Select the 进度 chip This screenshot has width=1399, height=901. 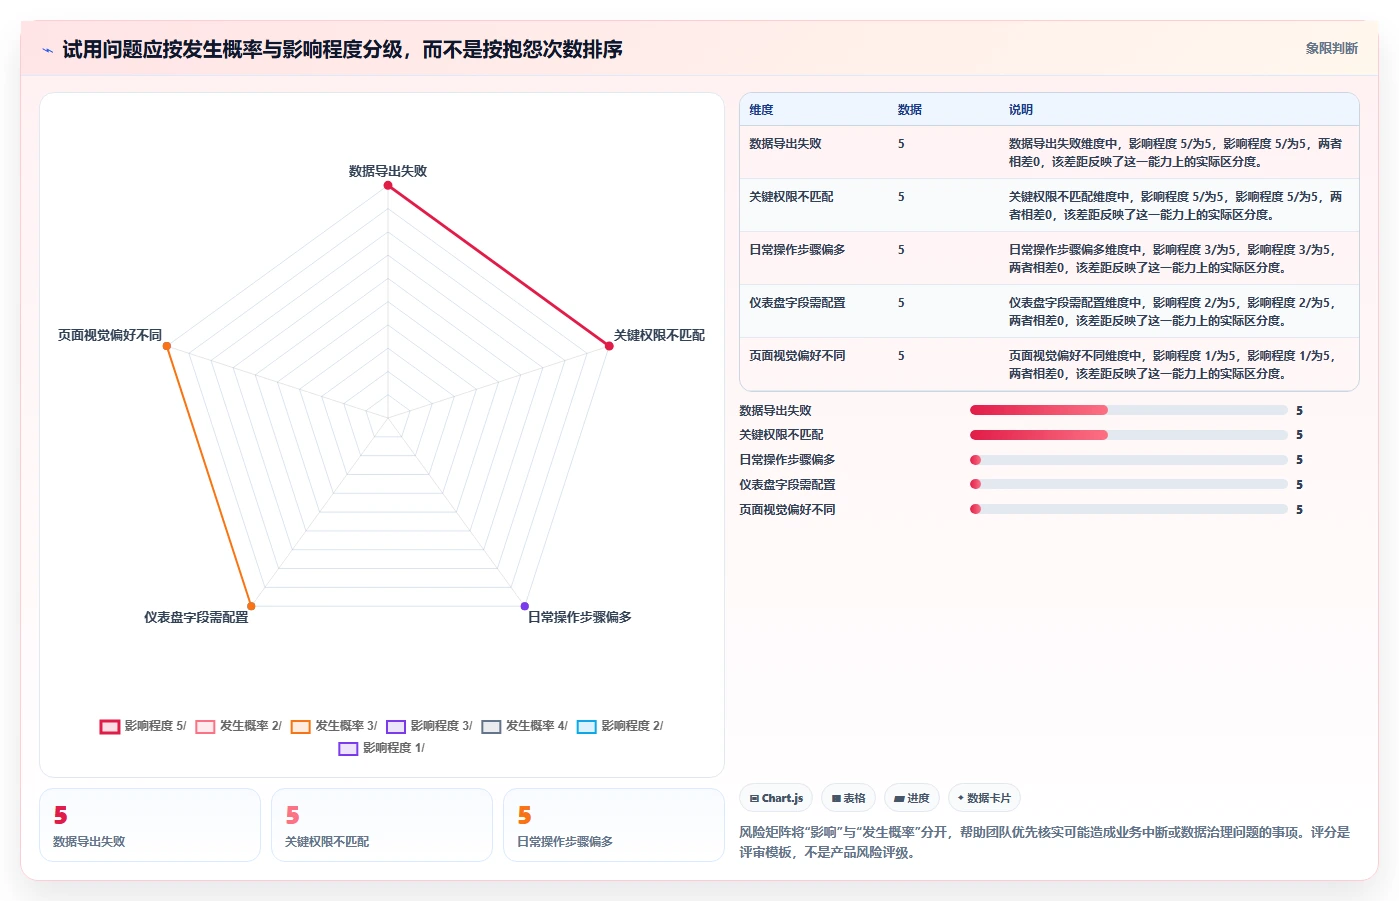tap(911, 798)
